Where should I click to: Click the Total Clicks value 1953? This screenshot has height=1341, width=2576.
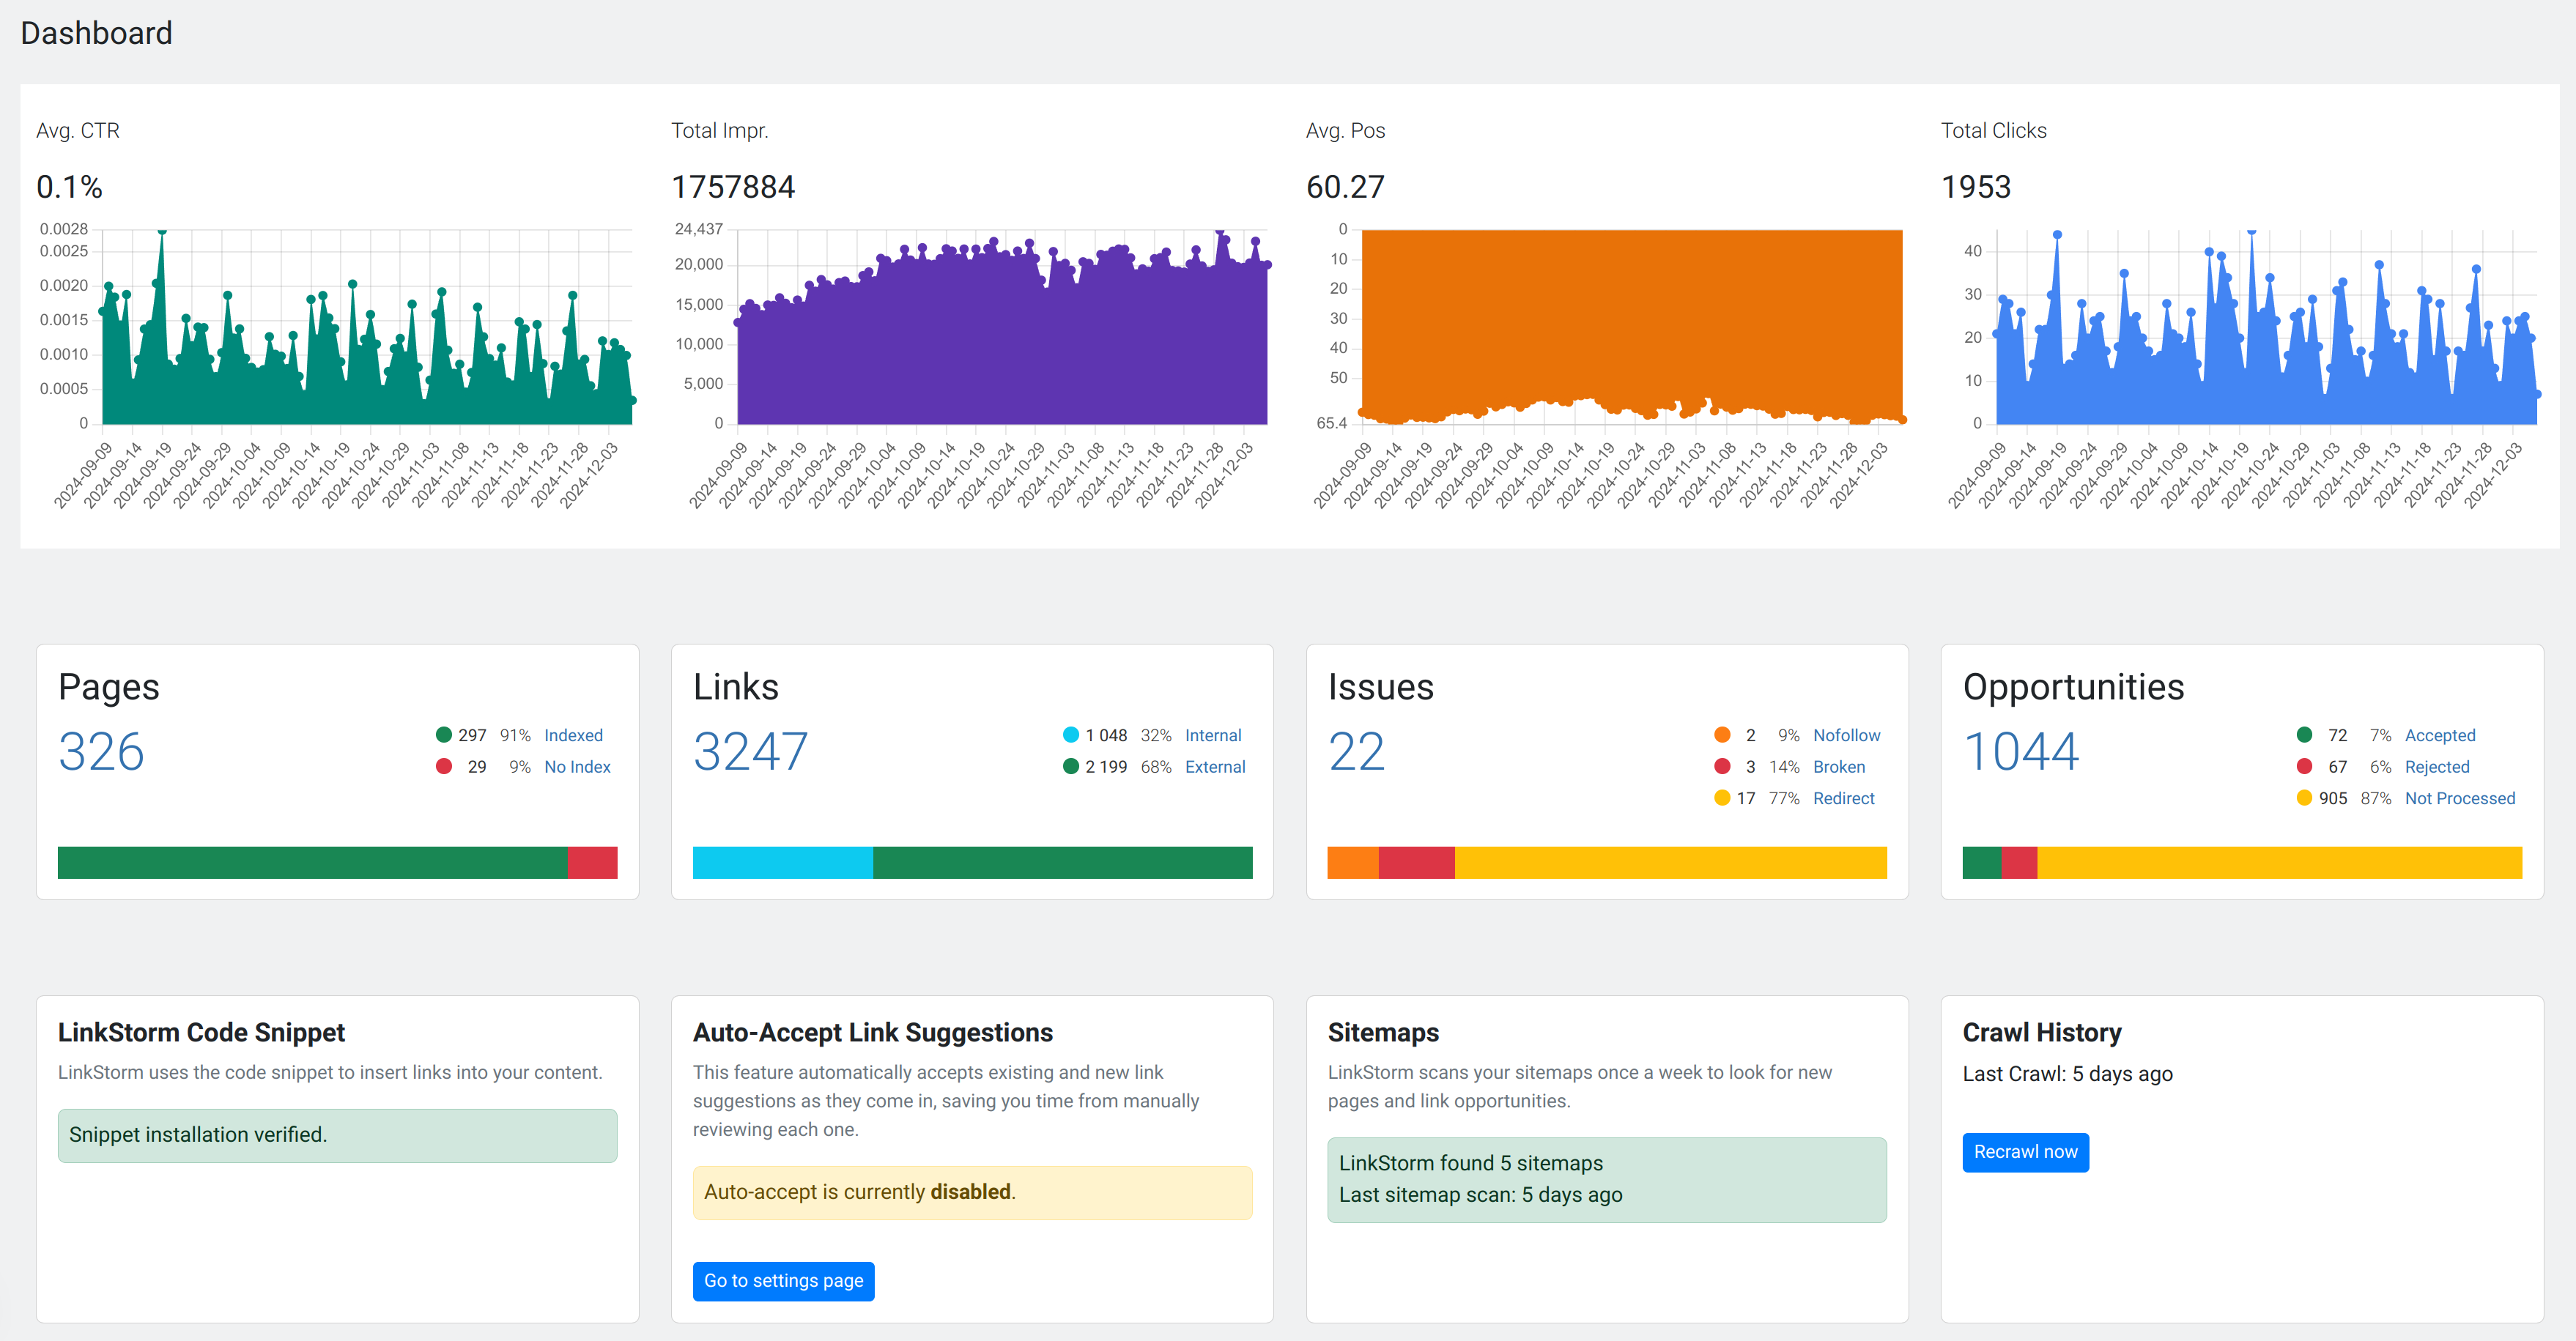click(1976, 187)
